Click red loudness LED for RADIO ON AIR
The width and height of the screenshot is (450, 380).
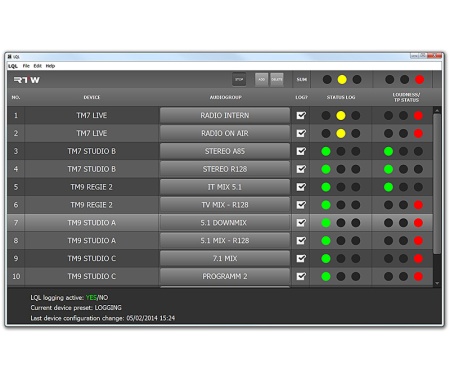(x=418, y=133)
